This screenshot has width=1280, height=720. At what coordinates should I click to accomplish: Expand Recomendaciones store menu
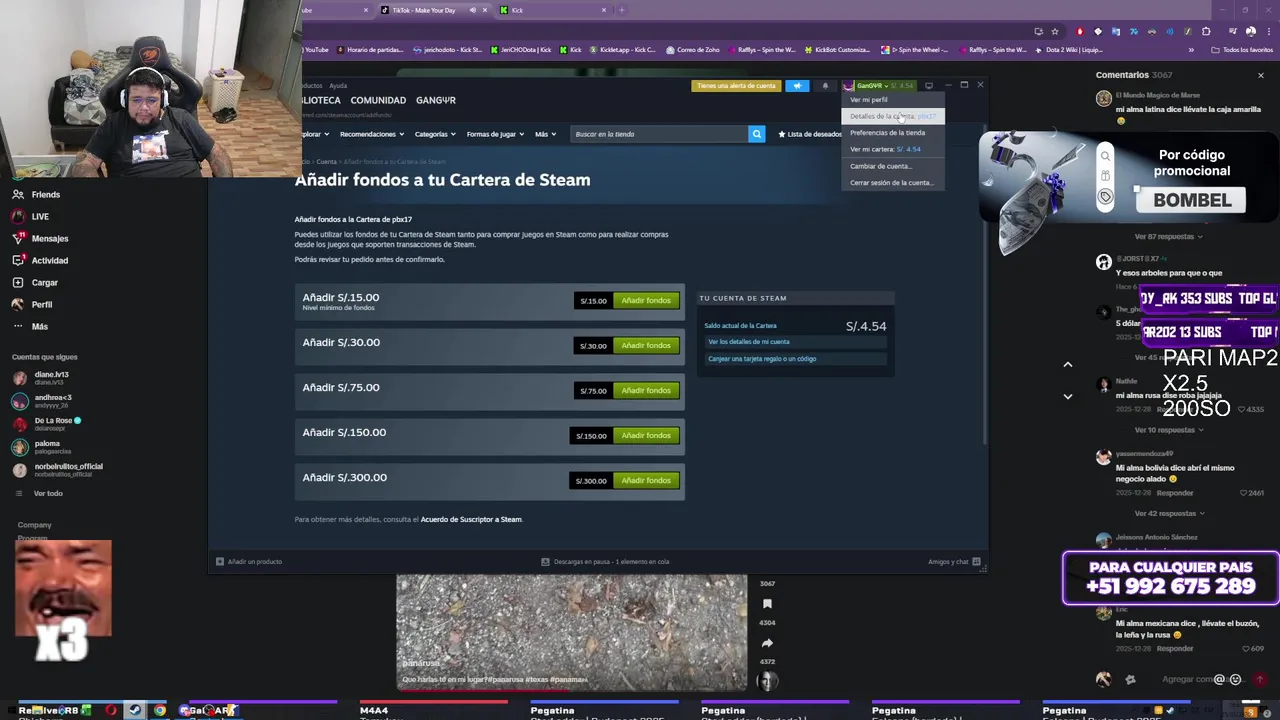click(x=371, y=134)
